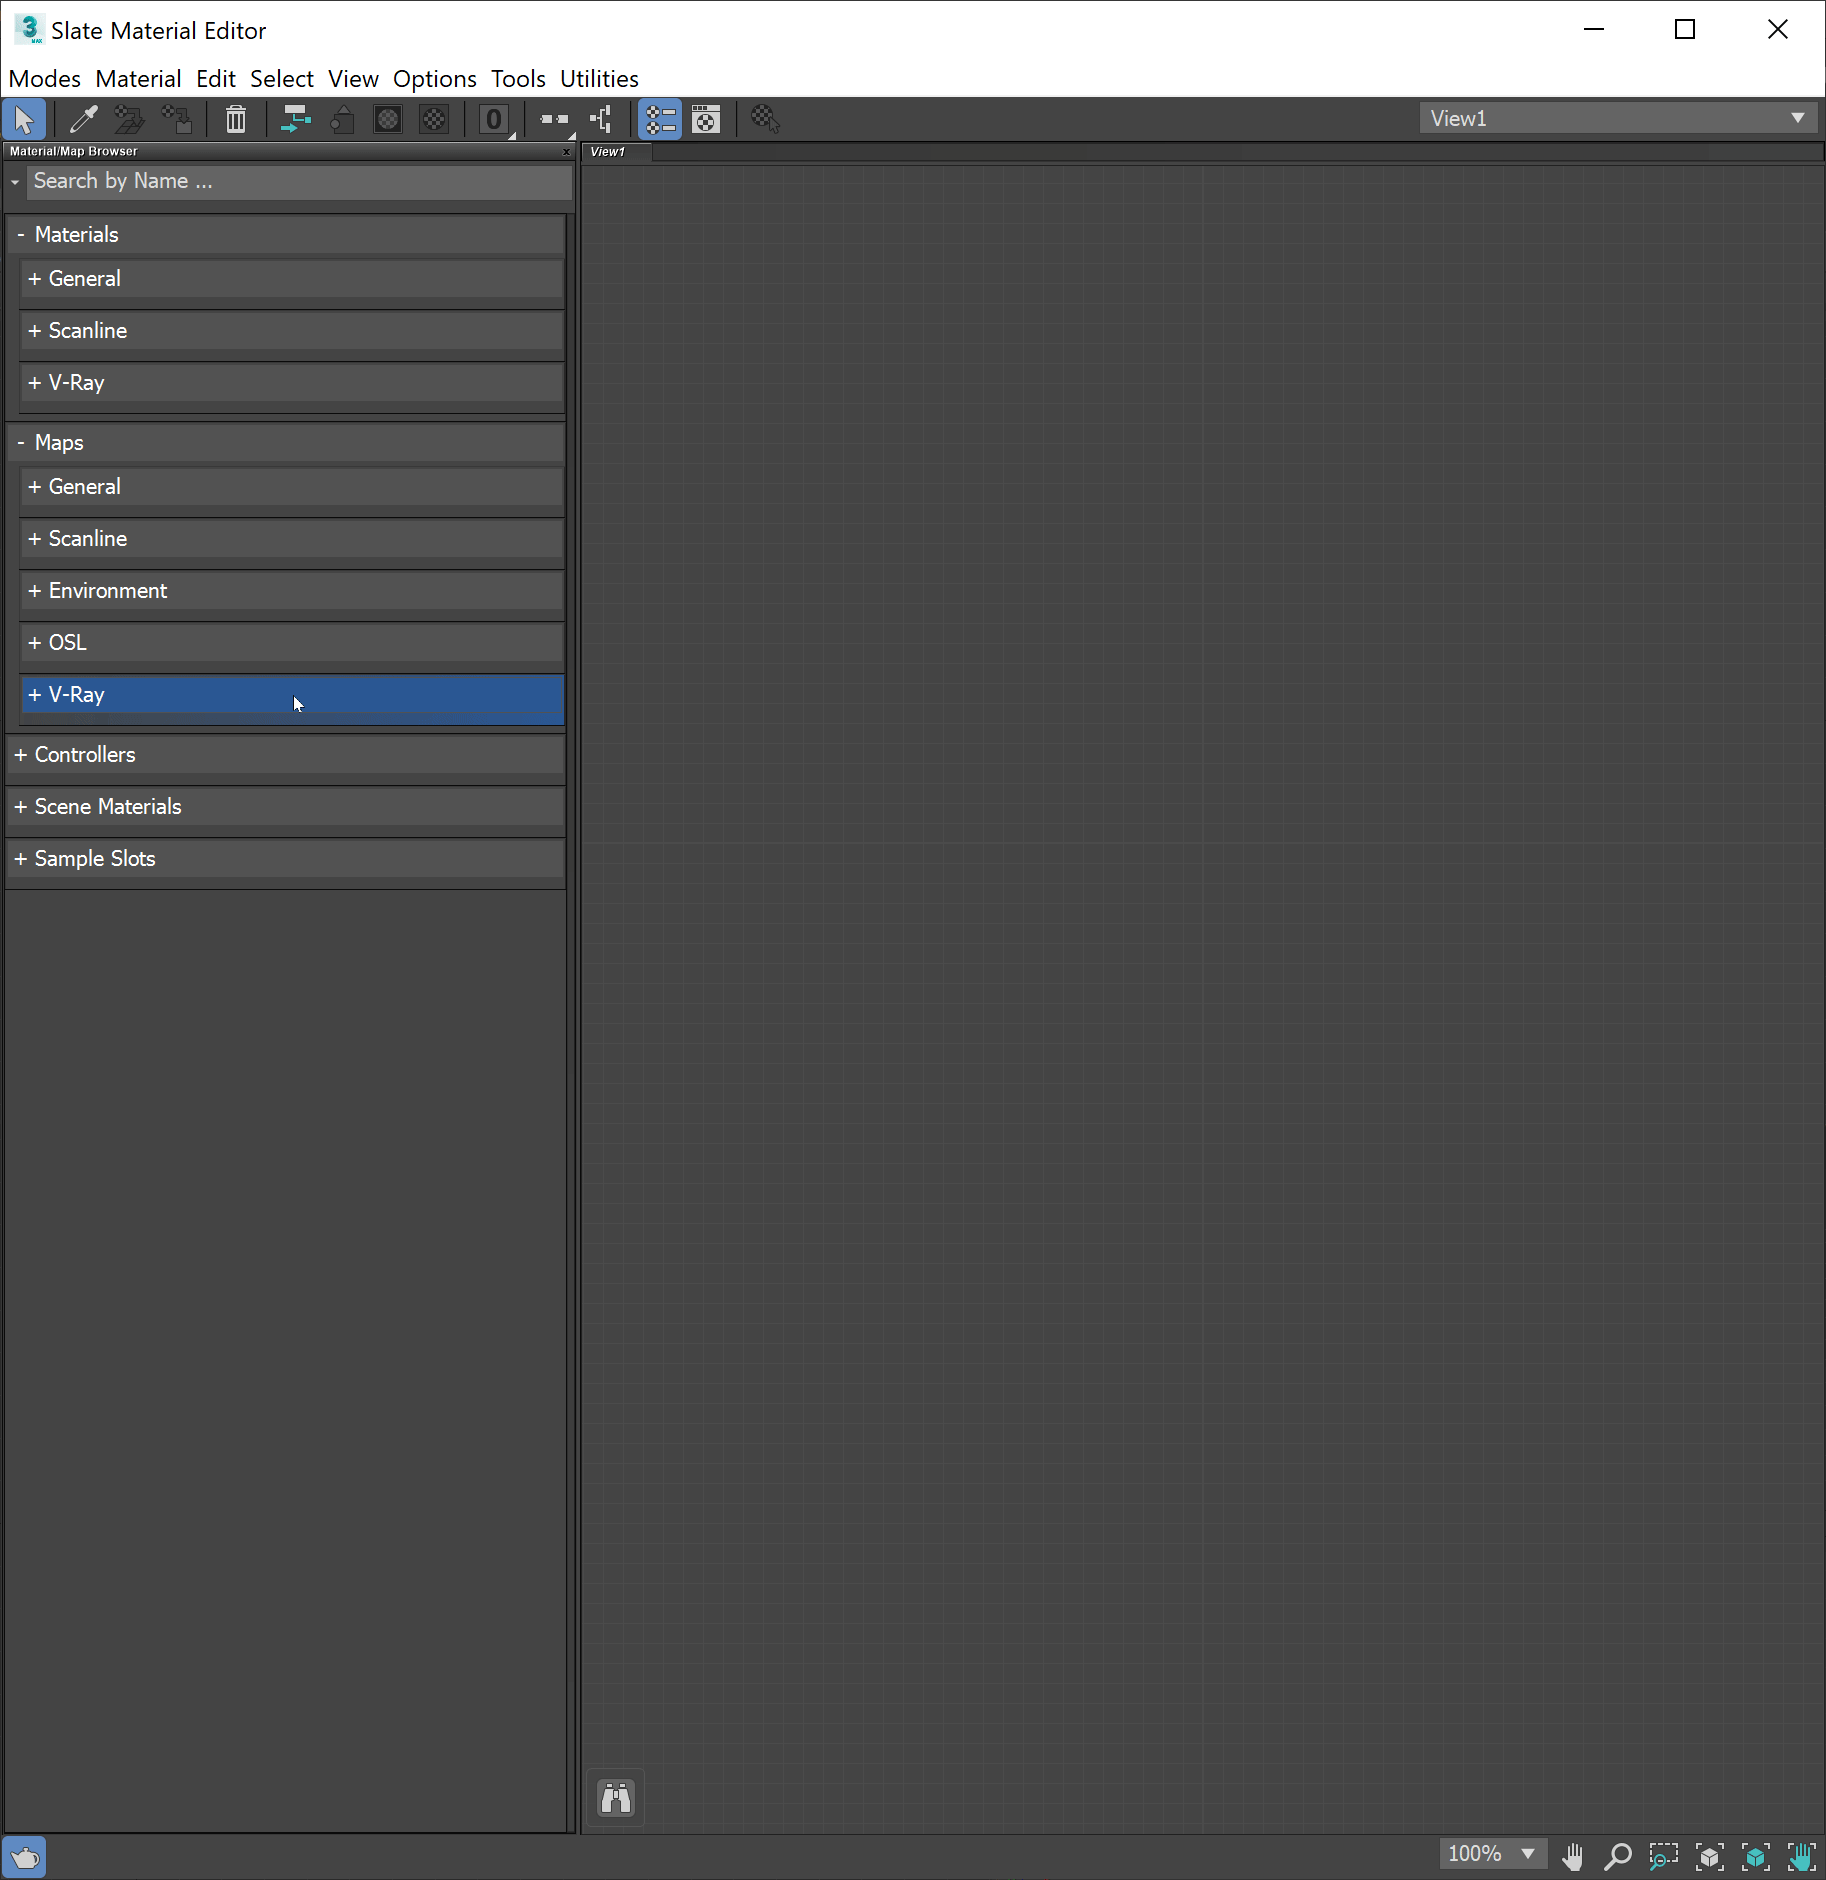The width and height of the screenshot is (1826, 1880).
Task: Toggle the Material/Map Browser panel visibility
Action: pos(661,119)
